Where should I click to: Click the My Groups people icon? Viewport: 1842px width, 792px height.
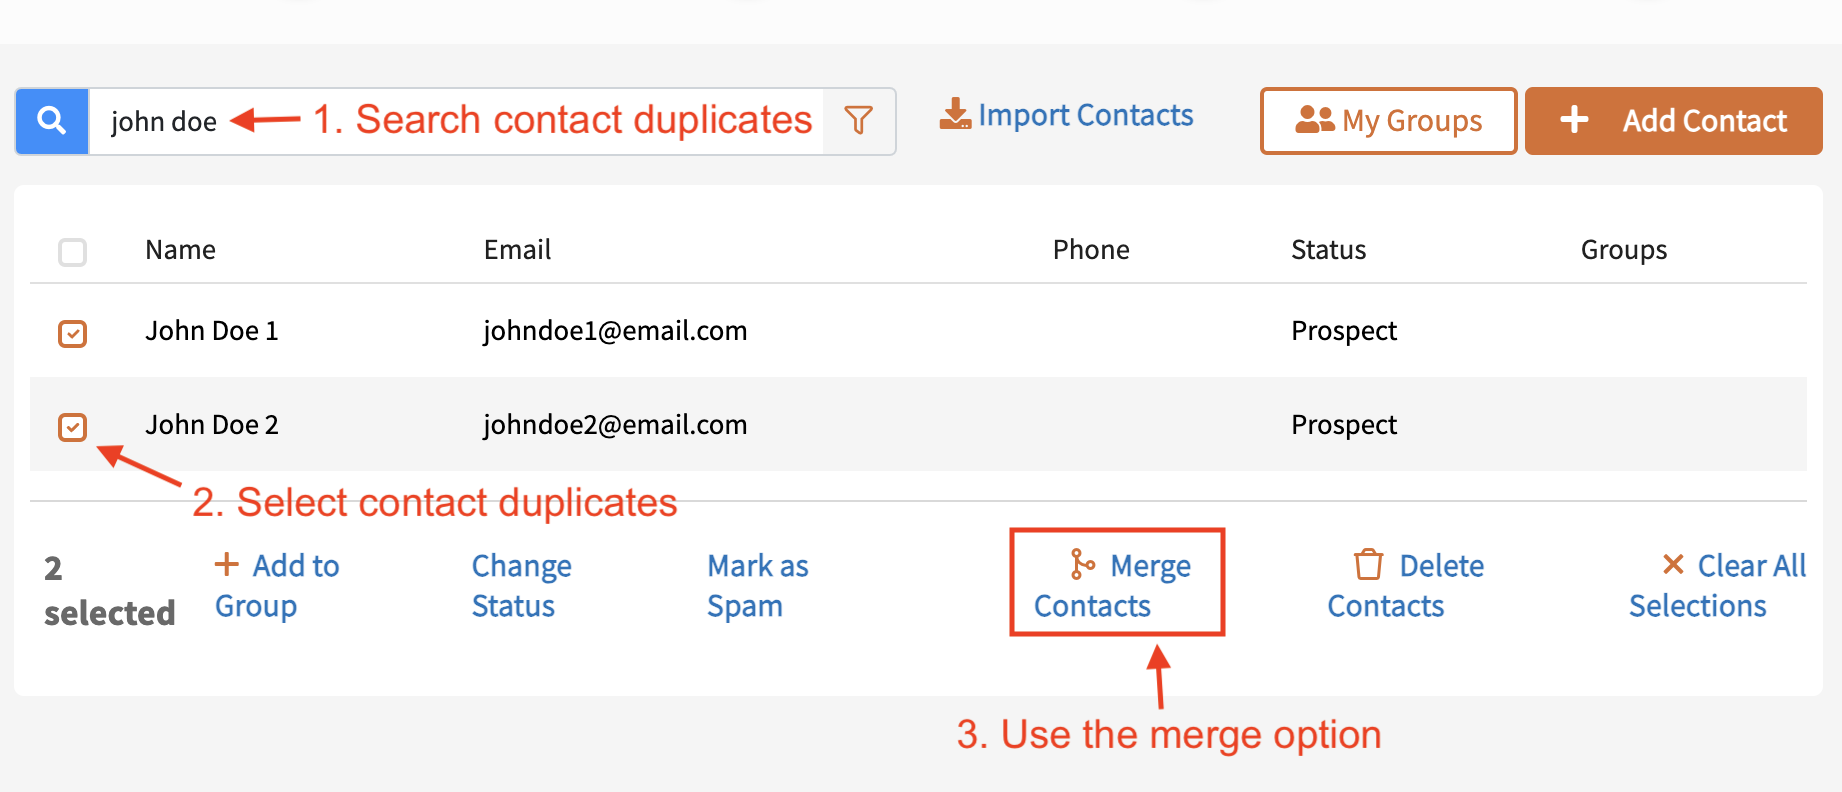(x=1314, y=120)
